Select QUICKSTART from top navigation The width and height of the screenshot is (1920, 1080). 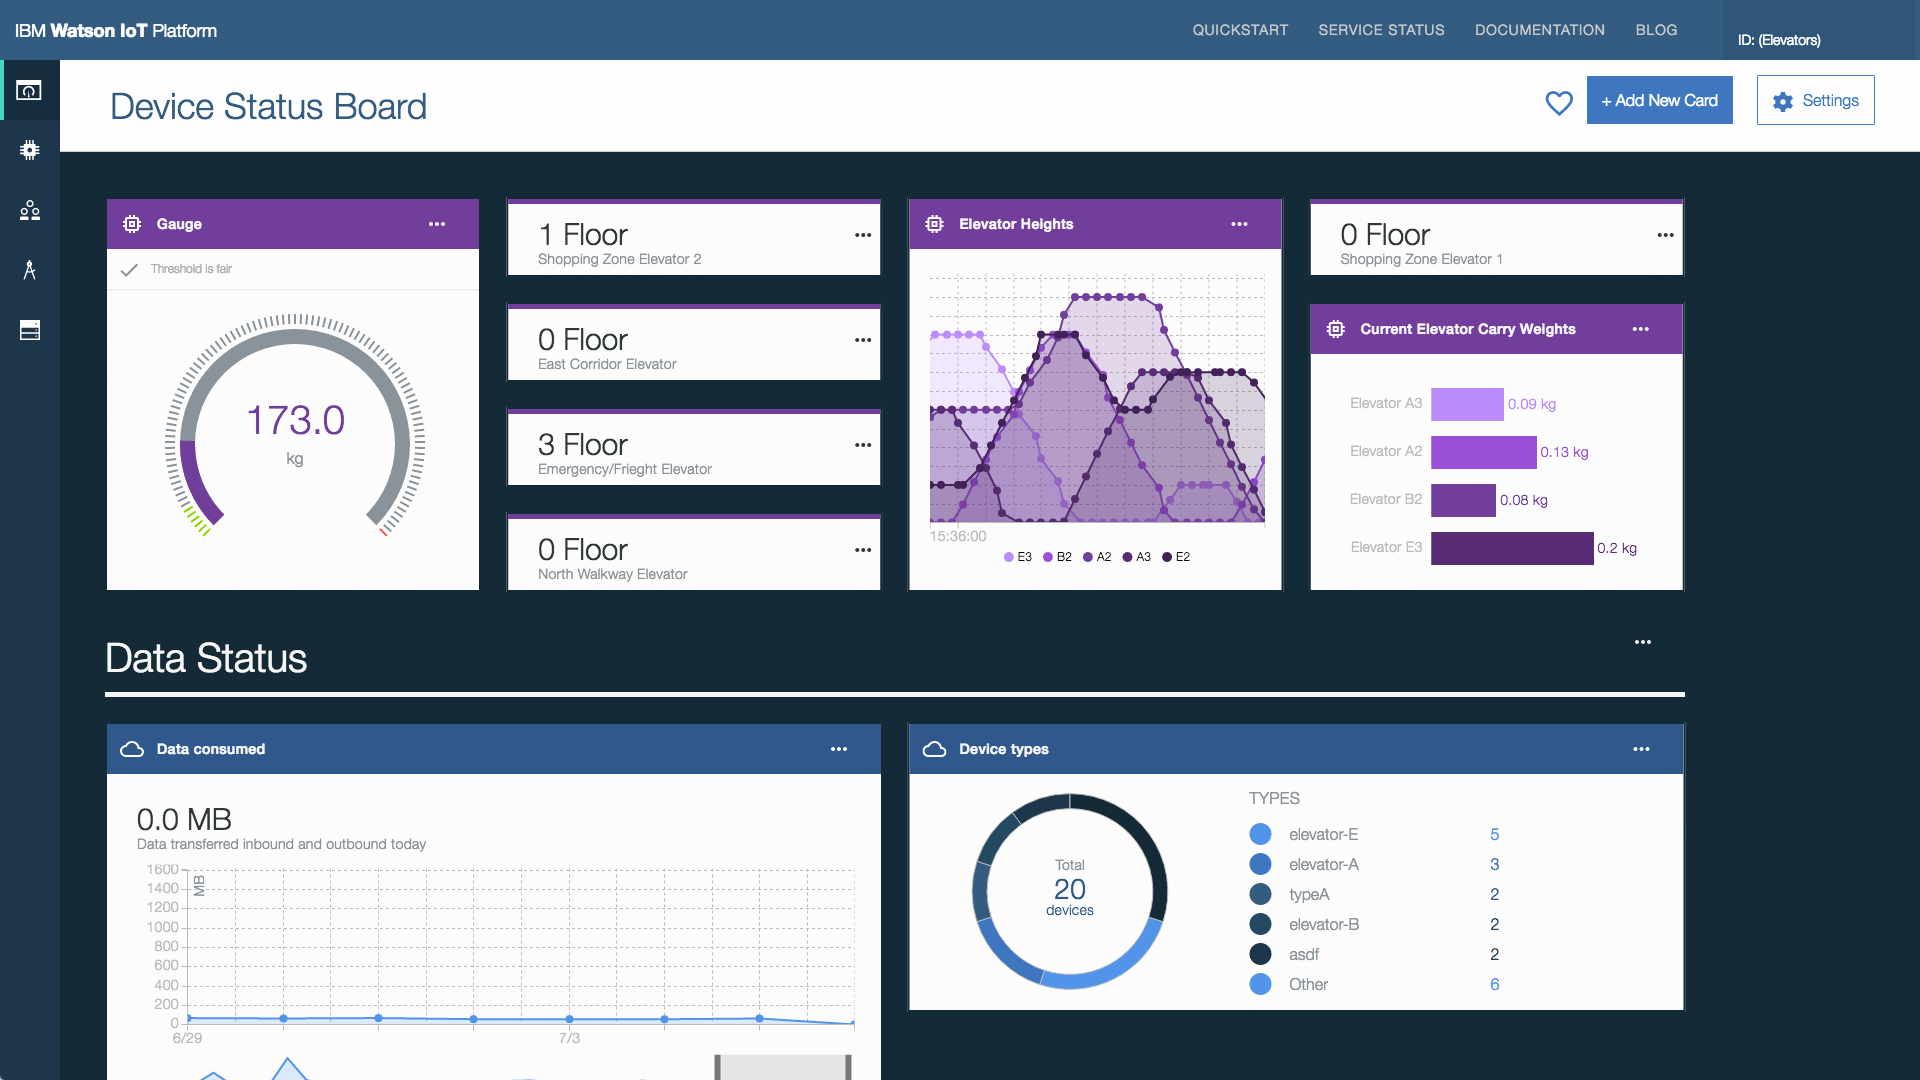pos(1237,29)
